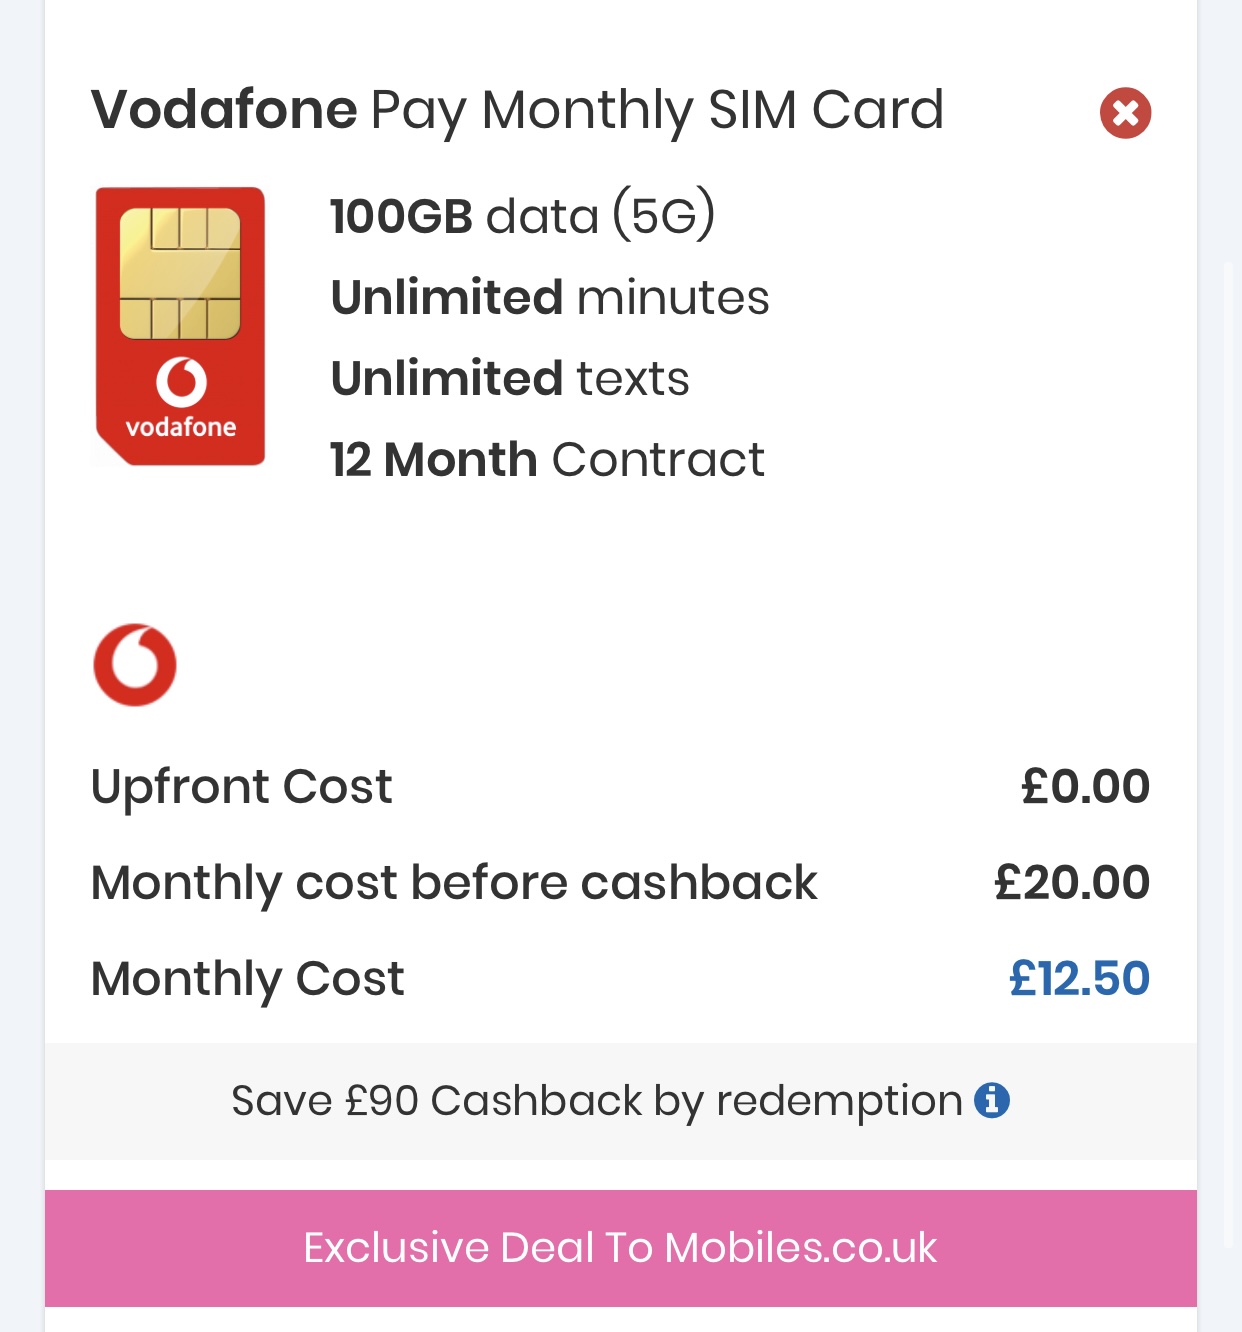The width and height of the screenshot is (1242, 1332).
Task: Tap the gold chip on SIM image
Action: [180, 274]
